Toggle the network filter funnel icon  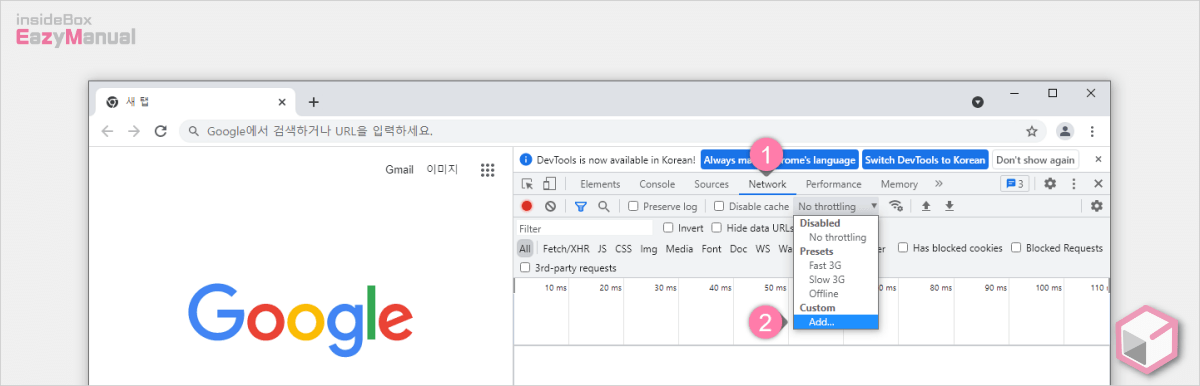point(581,206)
